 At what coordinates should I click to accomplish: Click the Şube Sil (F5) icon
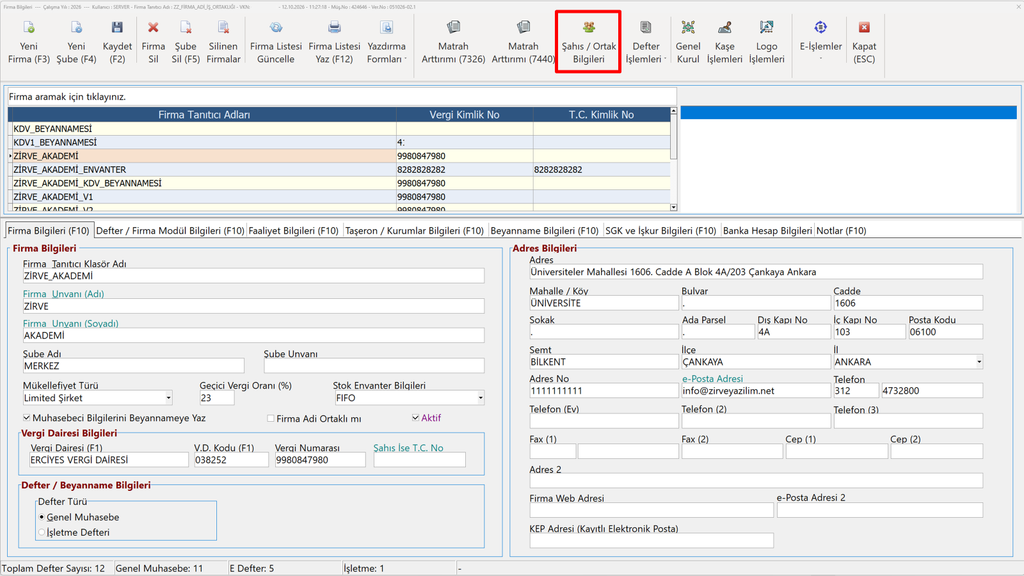click(x=185, y=42)
